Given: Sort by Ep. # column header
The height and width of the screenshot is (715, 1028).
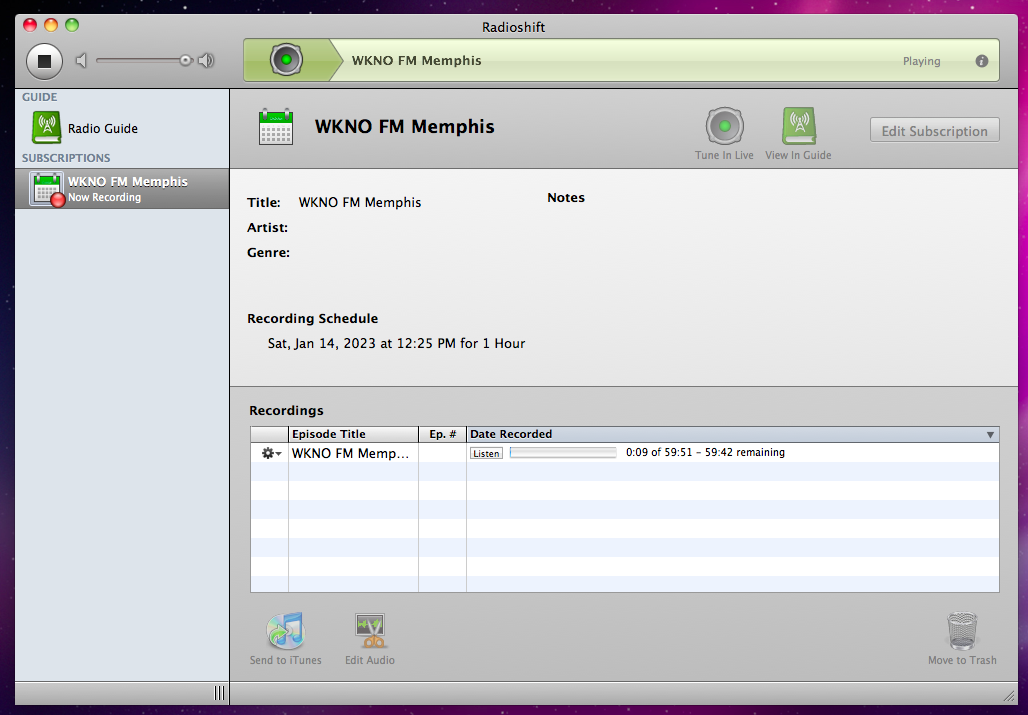Looking at the screenshot, I should 443,434.
